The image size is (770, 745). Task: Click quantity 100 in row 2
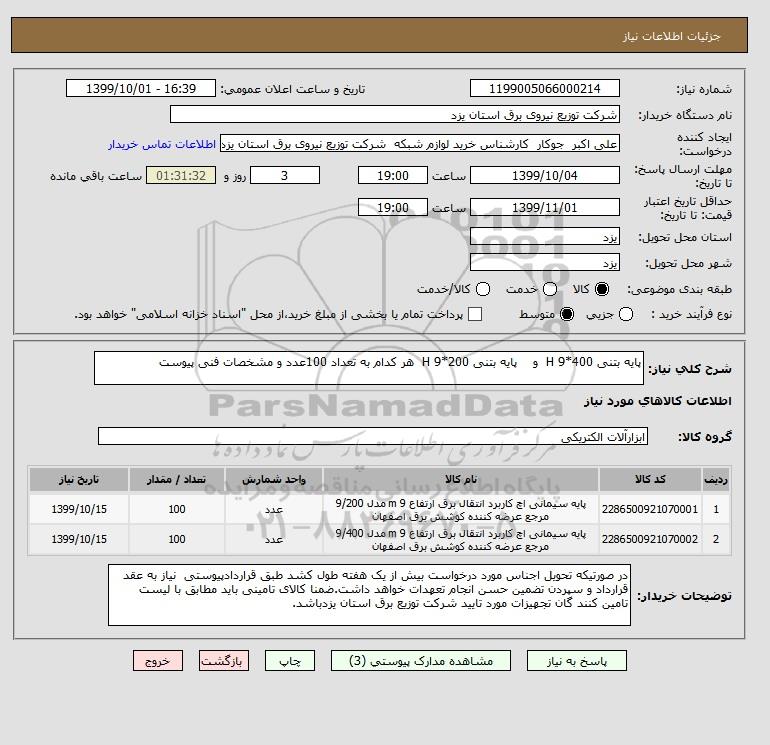[177, 539]
